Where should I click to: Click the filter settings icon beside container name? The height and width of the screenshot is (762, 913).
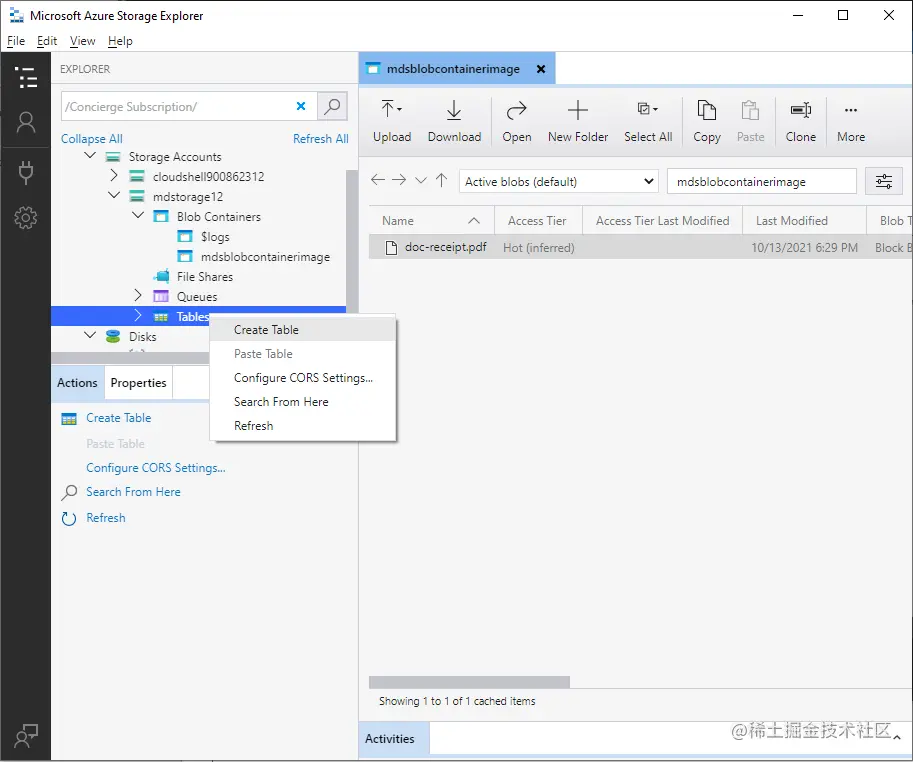[x=883, y=181]
